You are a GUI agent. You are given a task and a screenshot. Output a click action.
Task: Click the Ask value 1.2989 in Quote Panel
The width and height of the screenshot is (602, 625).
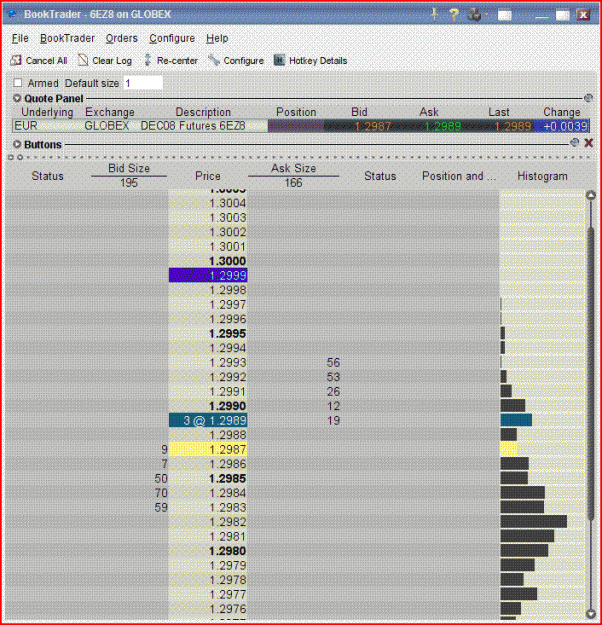tap(443, 126)
